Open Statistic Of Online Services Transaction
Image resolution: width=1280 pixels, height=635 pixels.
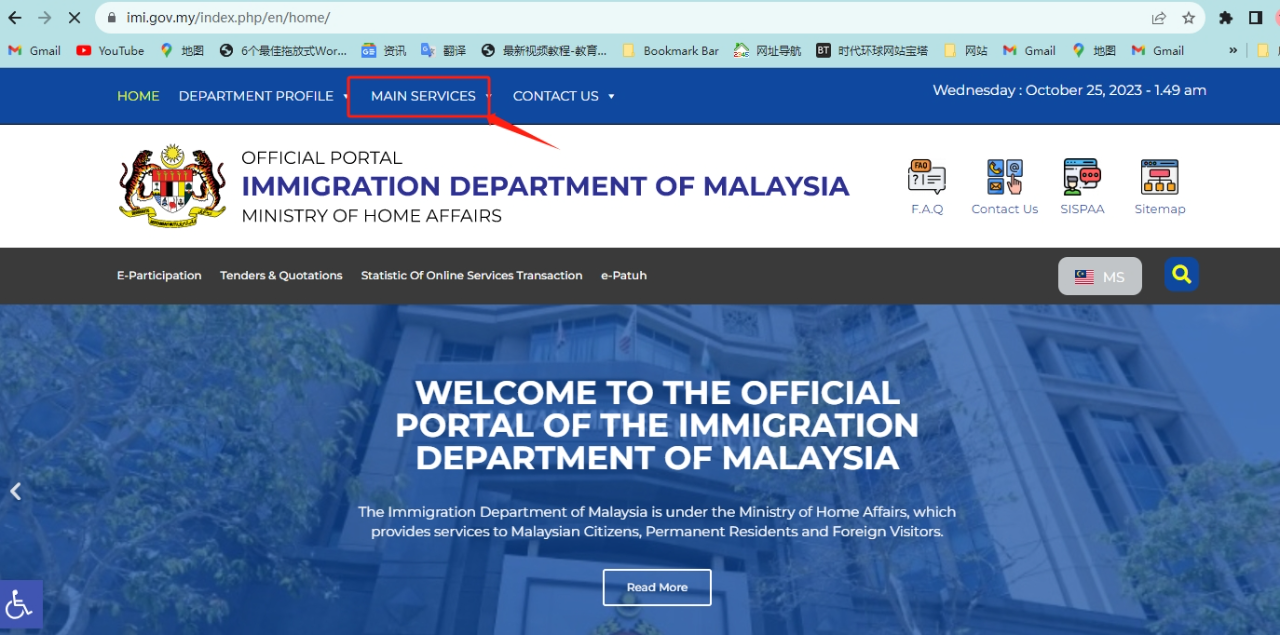tap(472, 275)
